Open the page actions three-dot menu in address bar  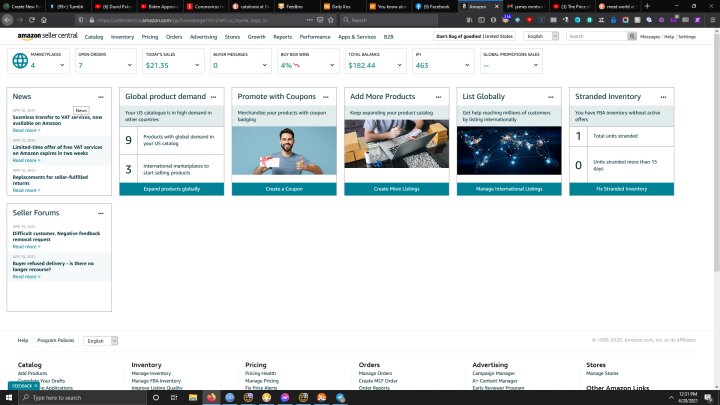309,20
